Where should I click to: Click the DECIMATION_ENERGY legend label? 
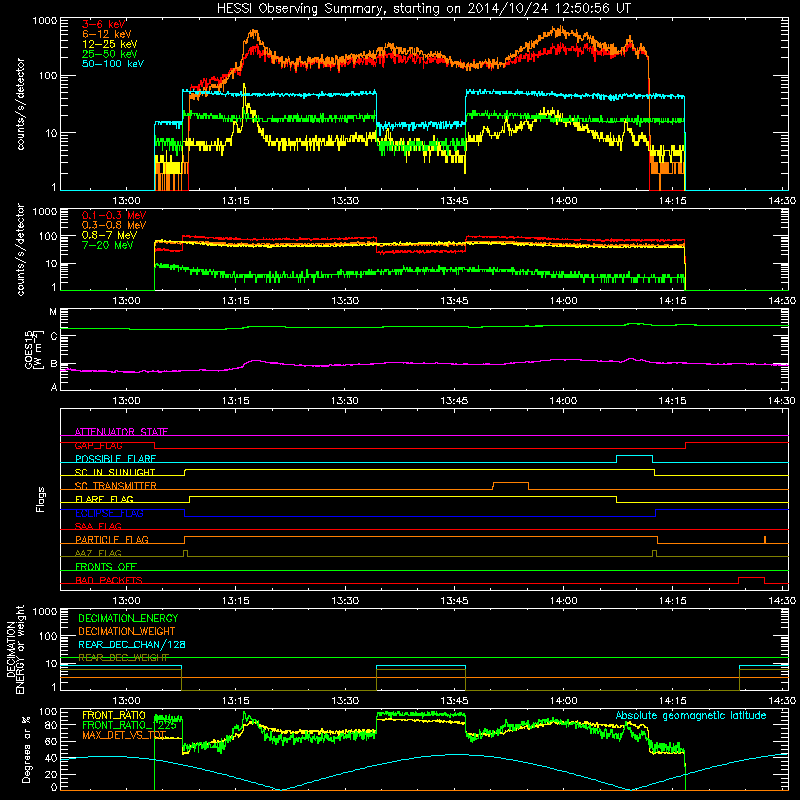coord(128,618)
